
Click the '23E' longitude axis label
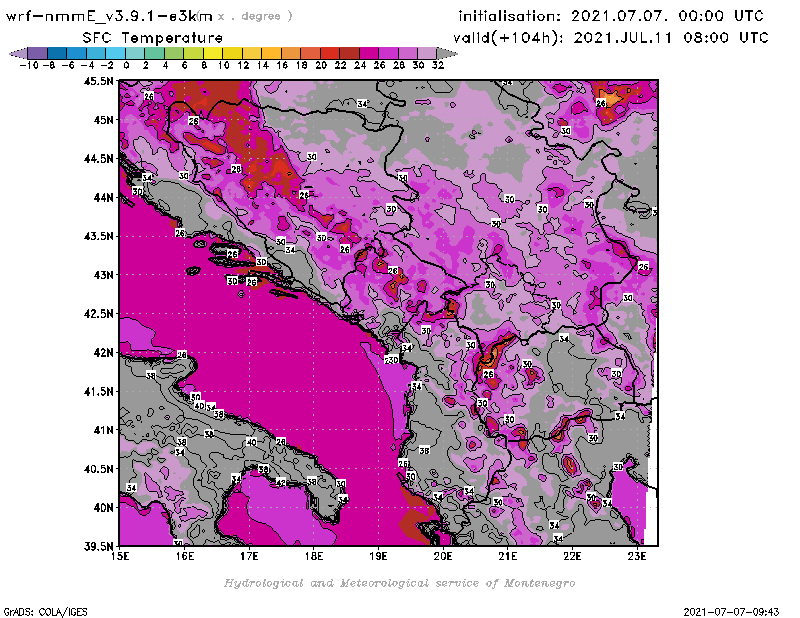(637, 556)
